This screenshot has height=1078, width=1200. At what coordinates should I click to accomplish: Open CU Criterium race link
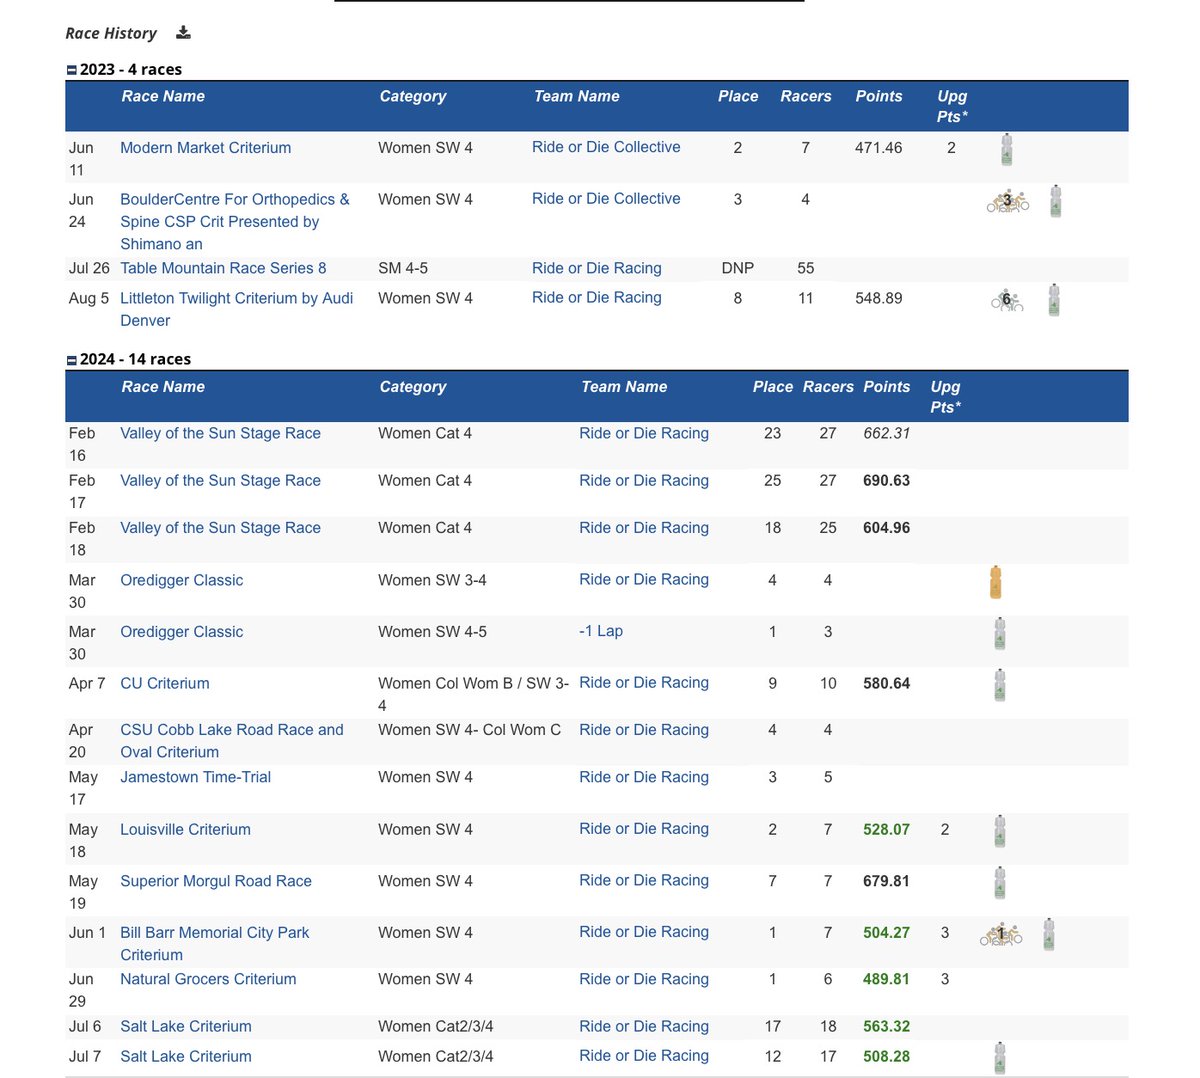point(165,683)
